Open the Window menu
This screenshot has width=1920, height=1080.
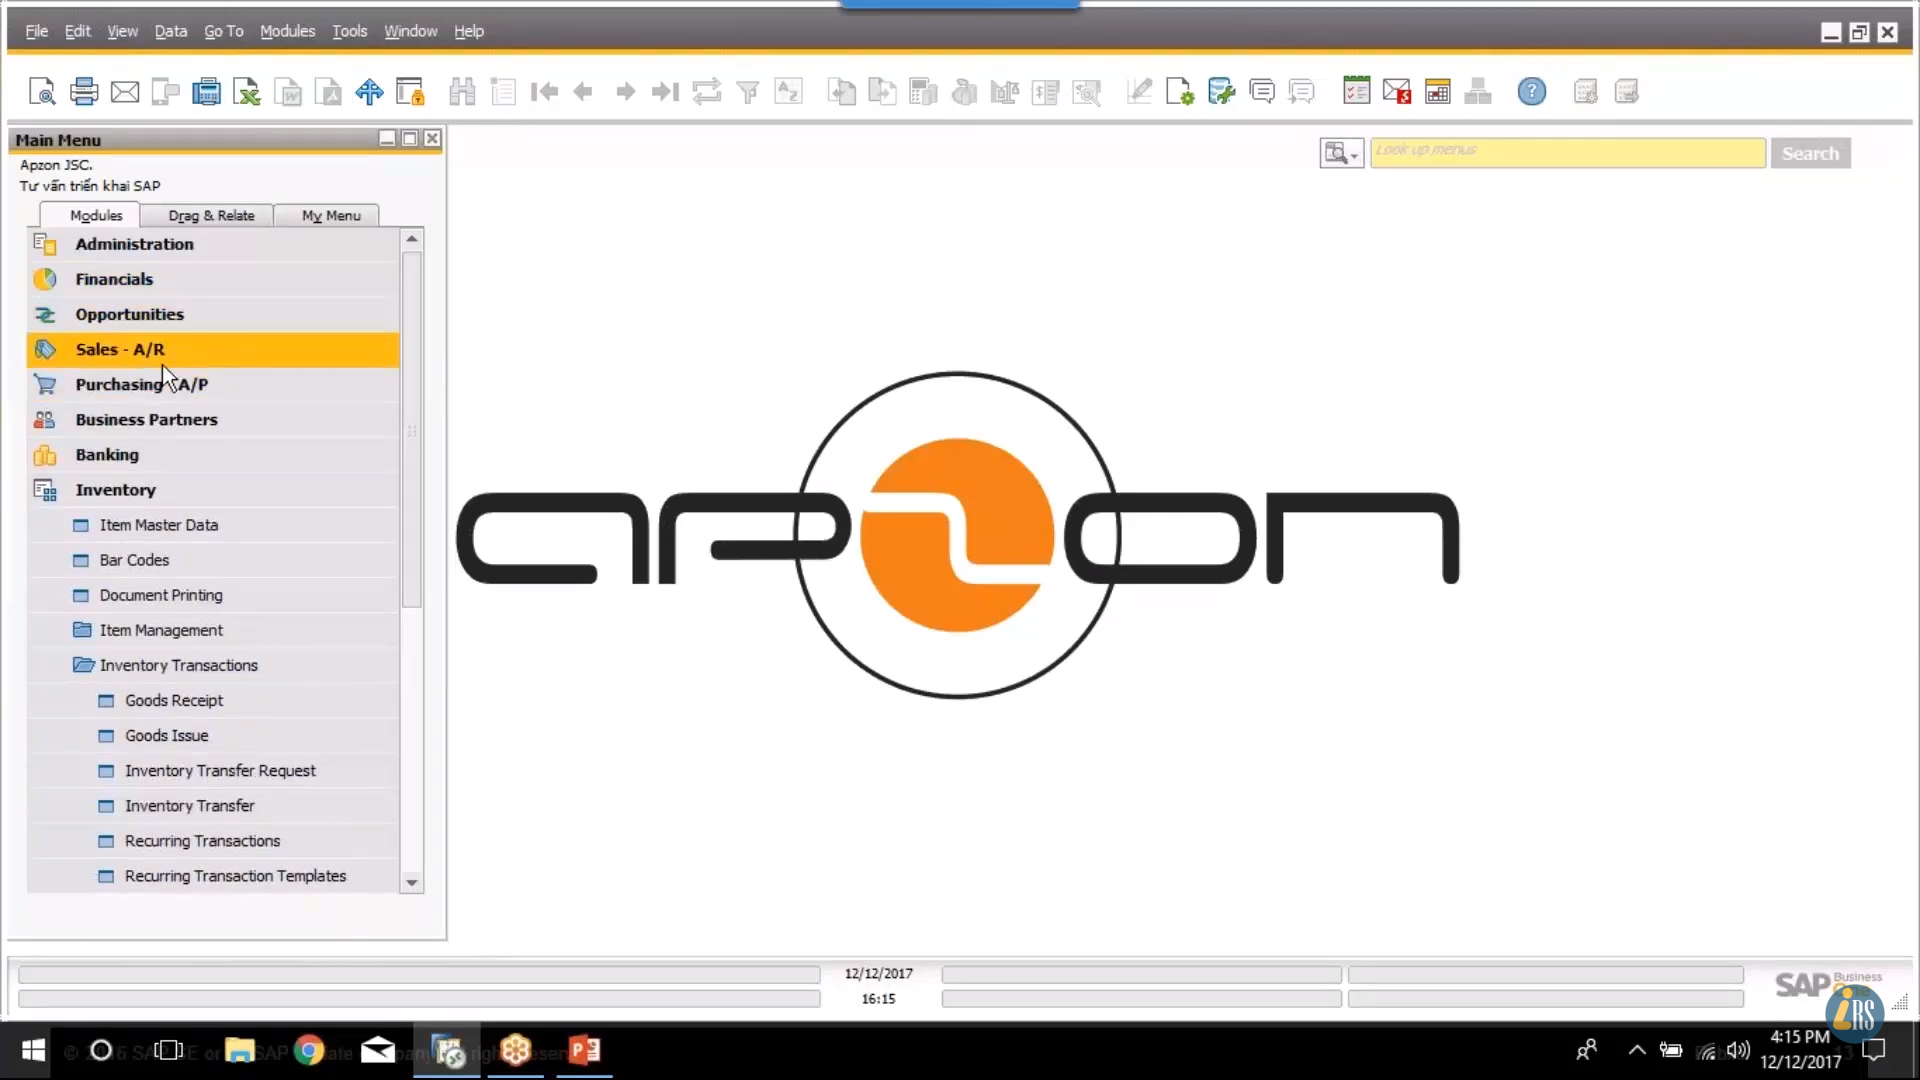pyautogui.click(x=411, y=31)
